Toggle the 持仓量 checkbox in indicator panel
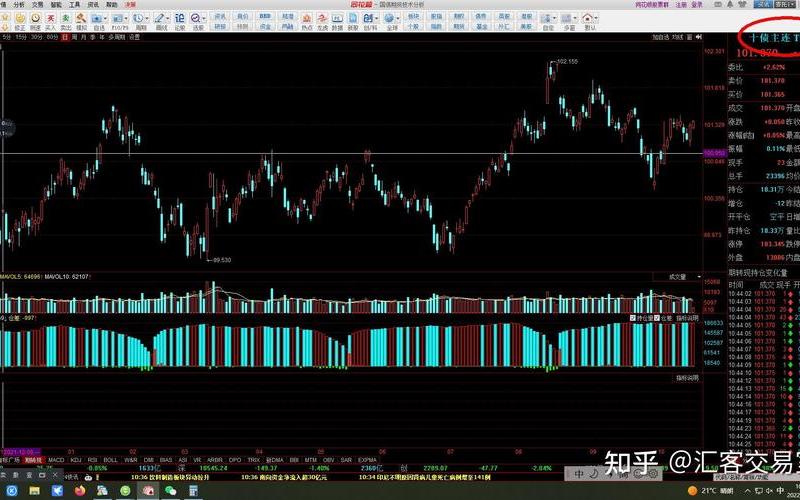 point(634,318)
